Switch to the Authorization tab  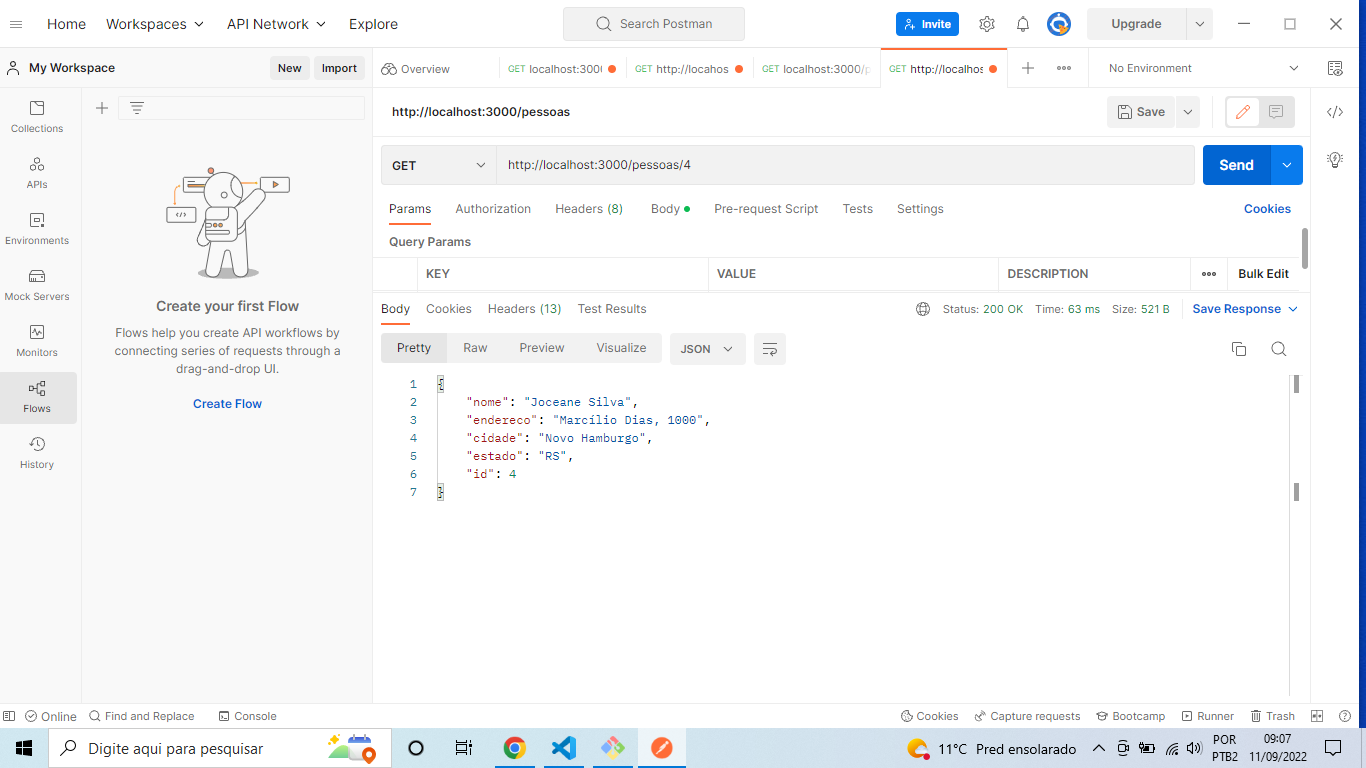[x=493, y=209]
